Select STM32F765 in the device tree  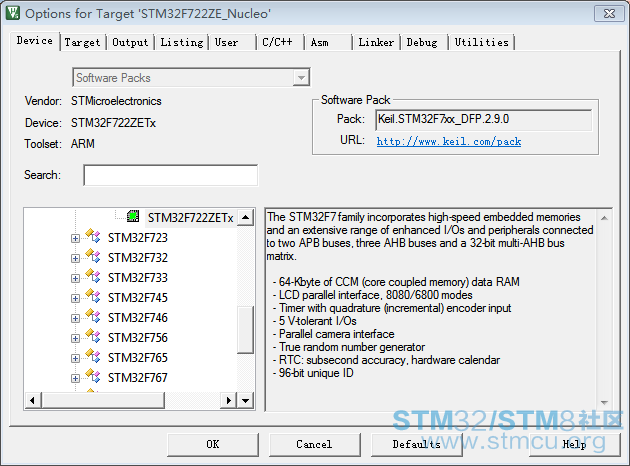(138, 358)
